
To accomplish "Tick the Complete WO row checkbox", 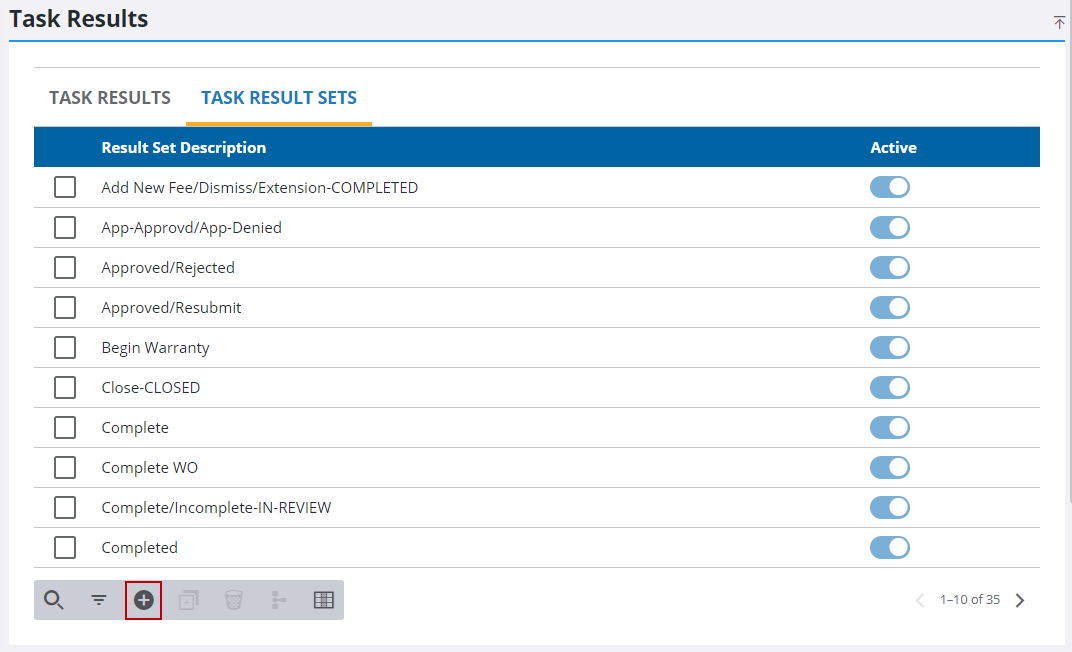I will click(x=65, y=468).
